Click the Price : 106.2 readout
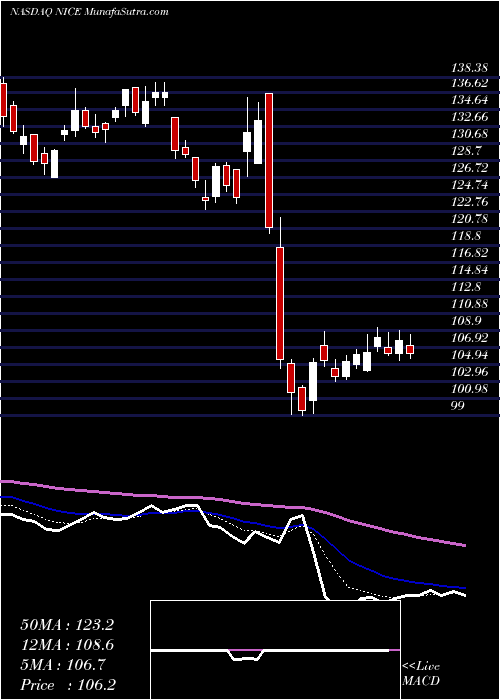The image size is (500, 700). tap(67, 685)
